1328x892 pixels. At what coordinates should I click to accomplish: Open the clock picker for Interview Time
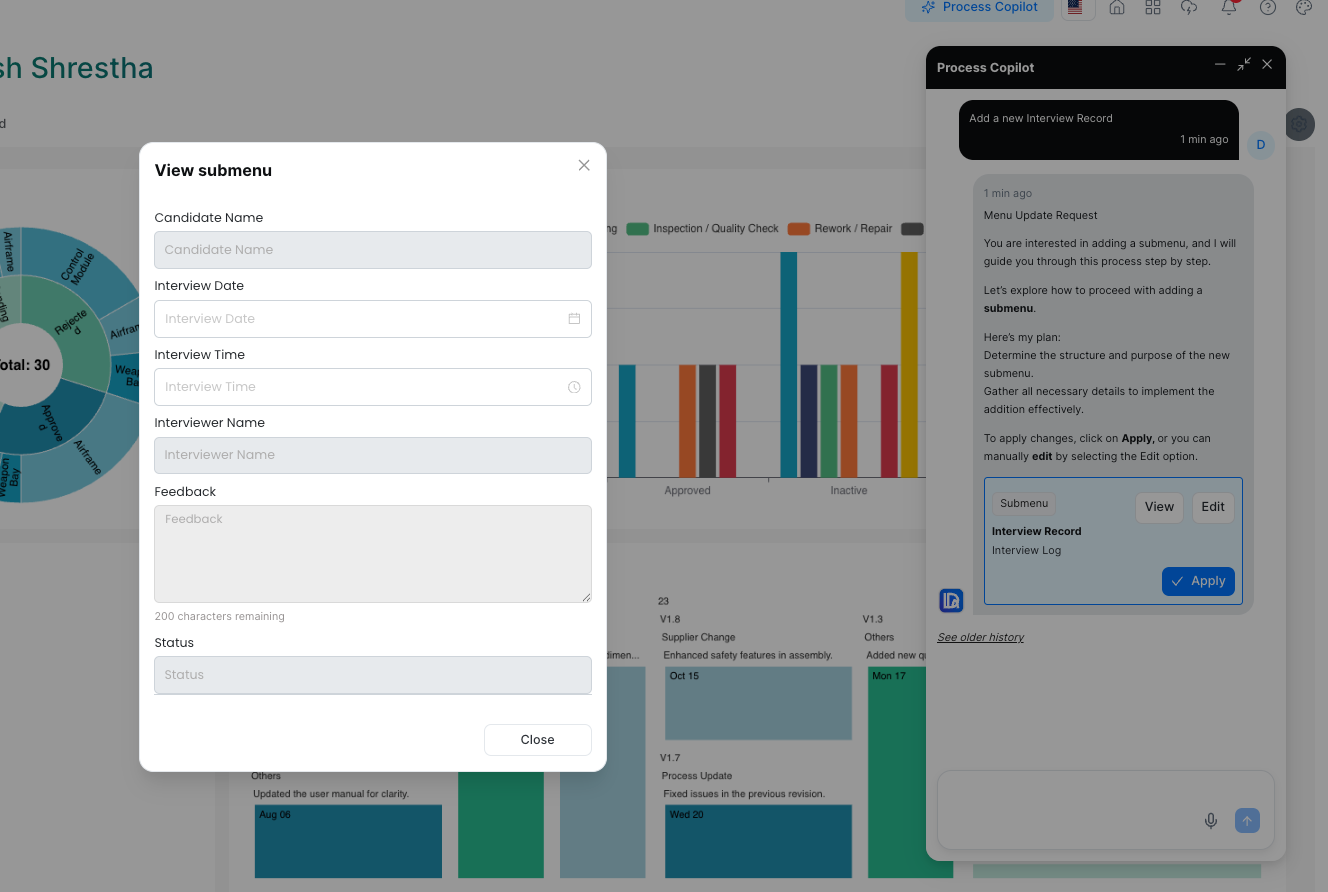(x=573, y=386)
